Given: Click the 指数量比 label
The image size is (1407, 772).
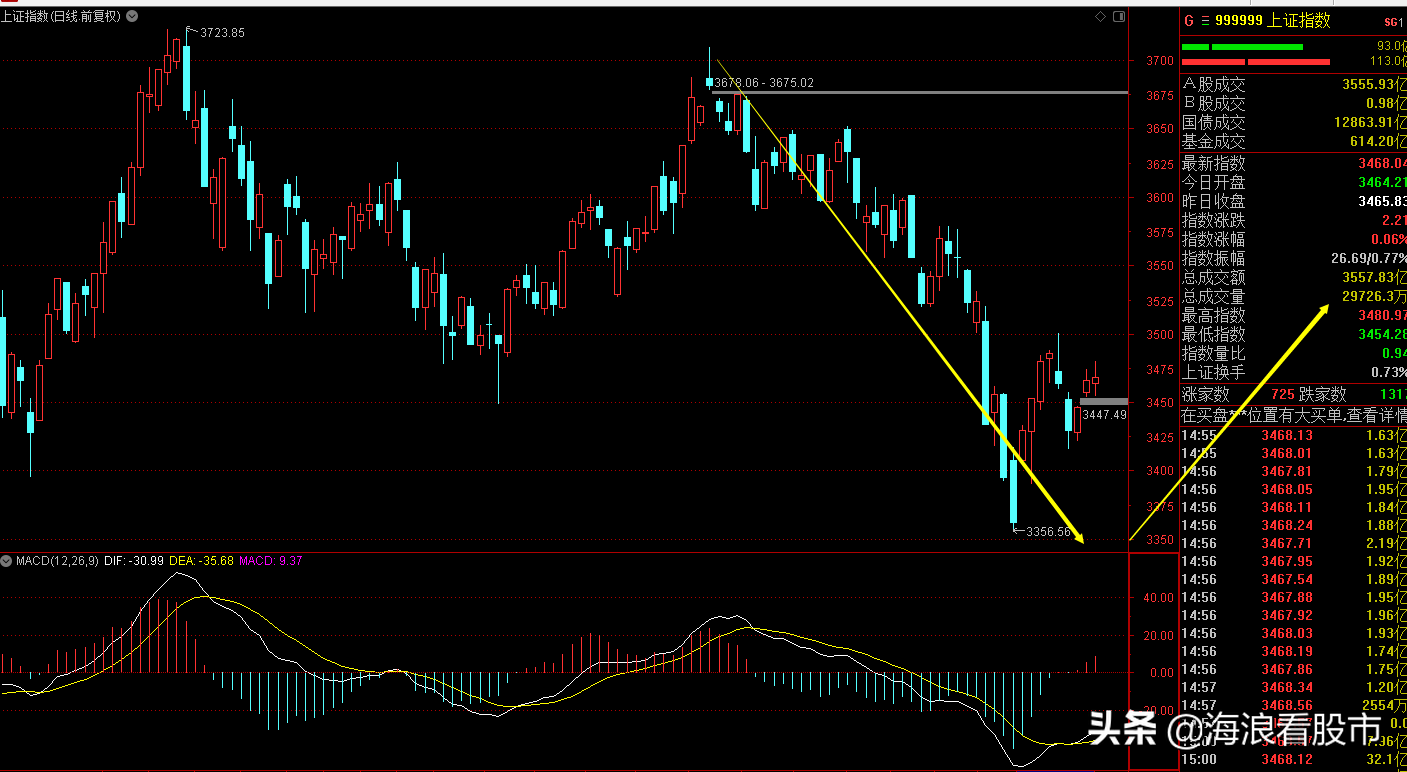Looking at the screenshot, I should (x=1214, y=353).
